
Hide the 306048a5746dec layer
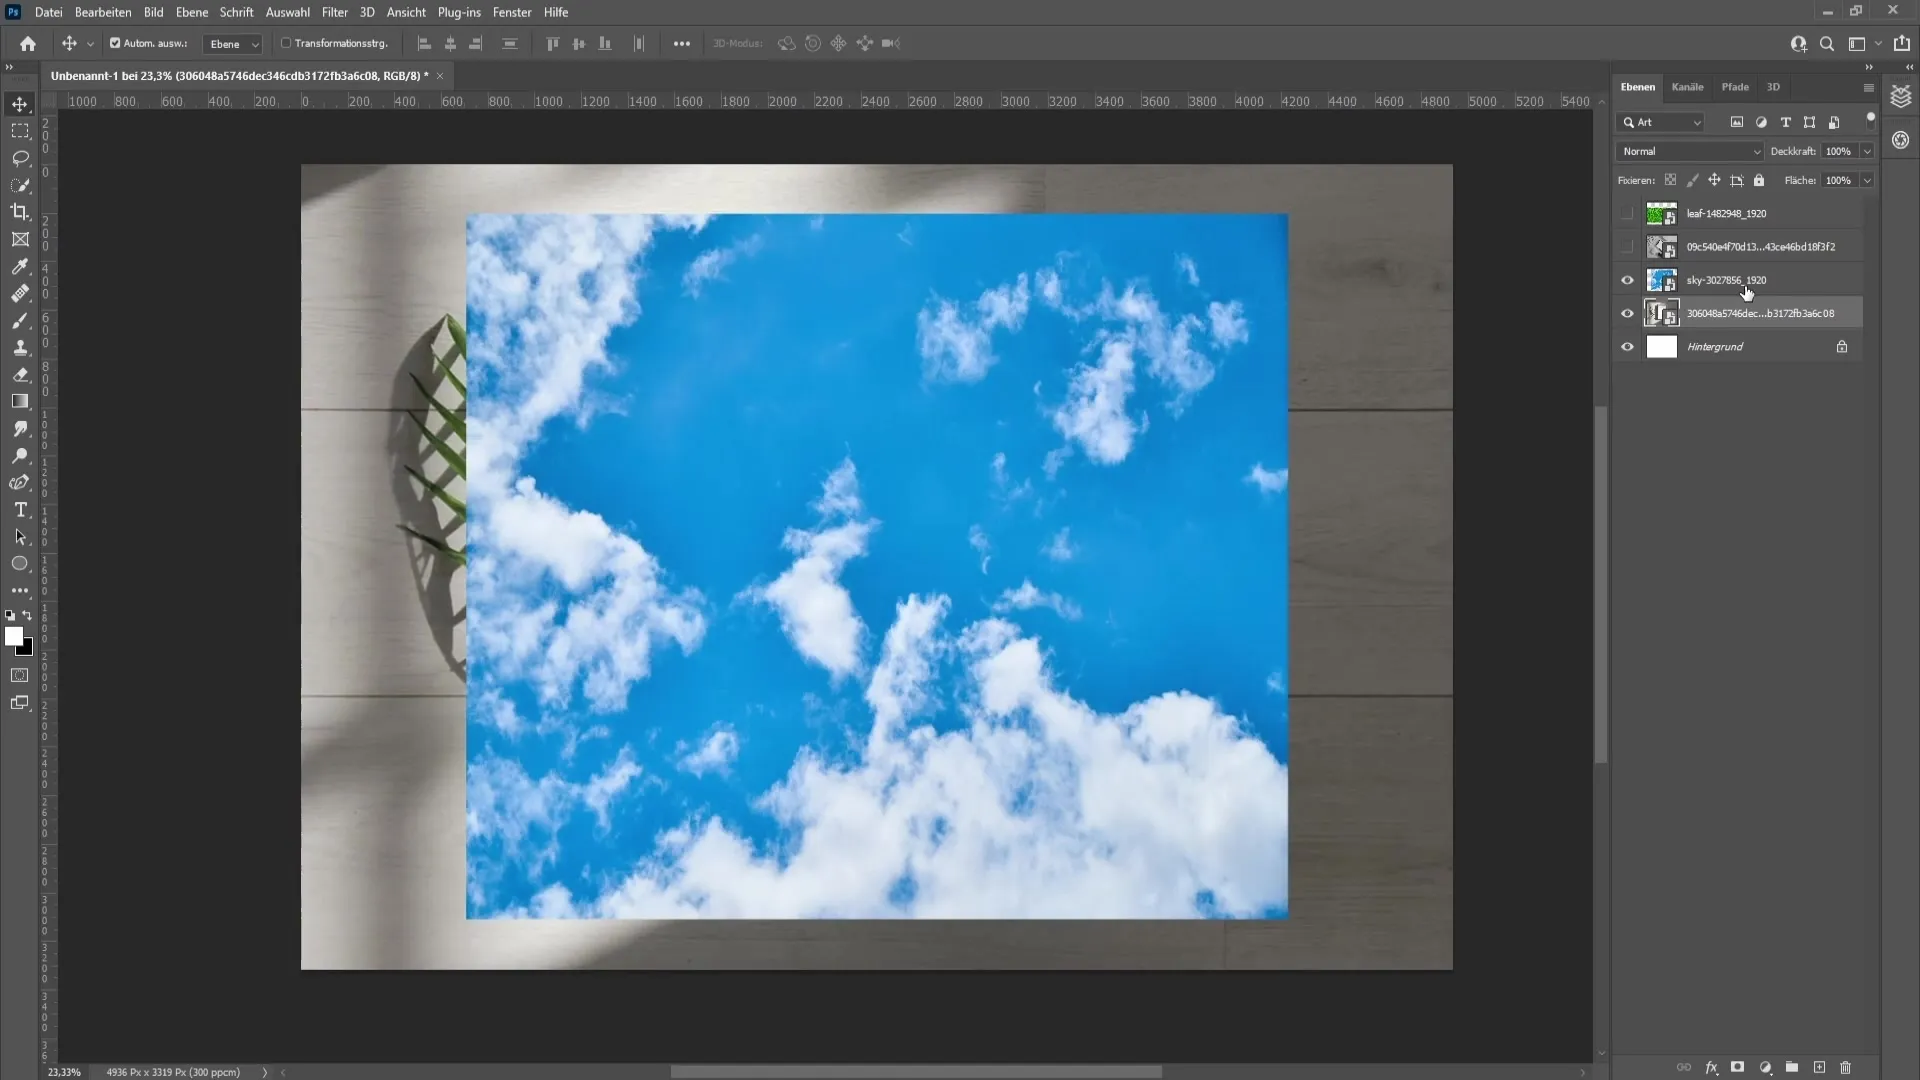point(1627,313)
